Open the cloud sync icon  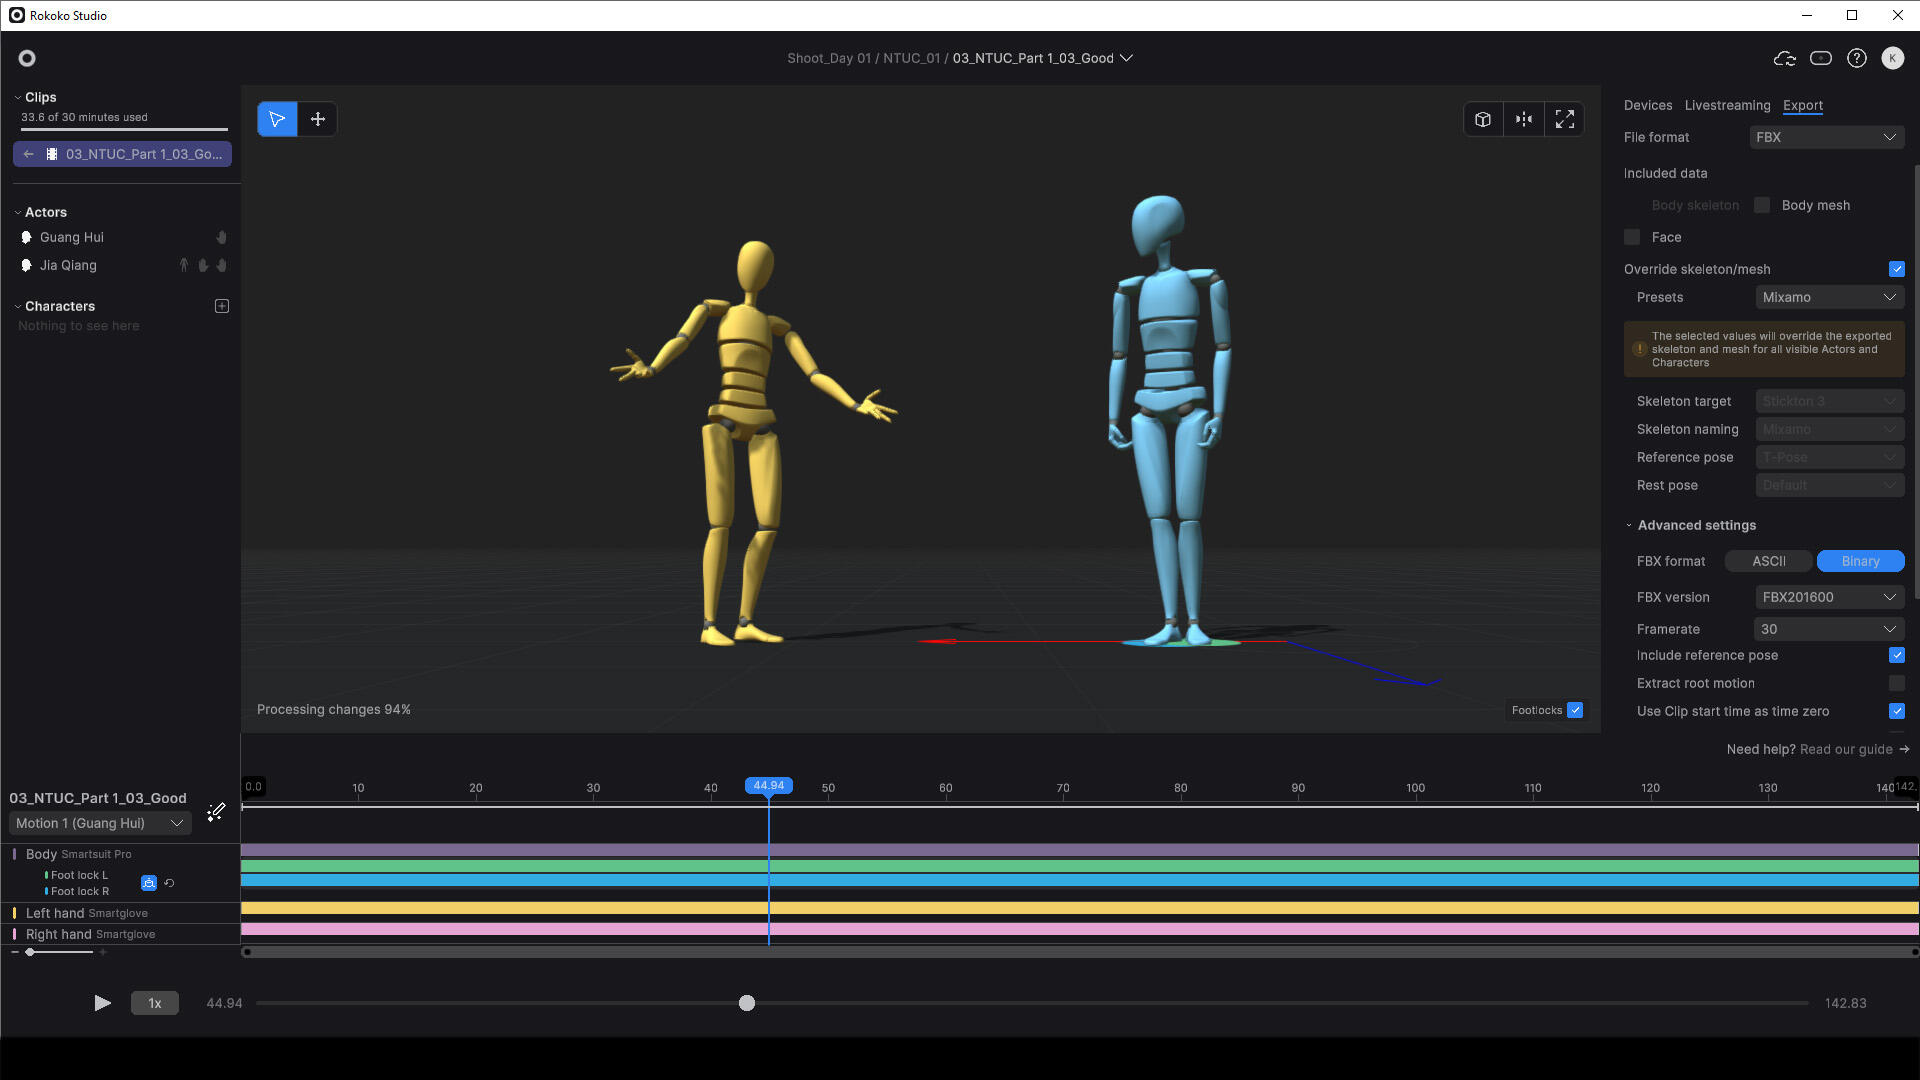(1784, 58)
